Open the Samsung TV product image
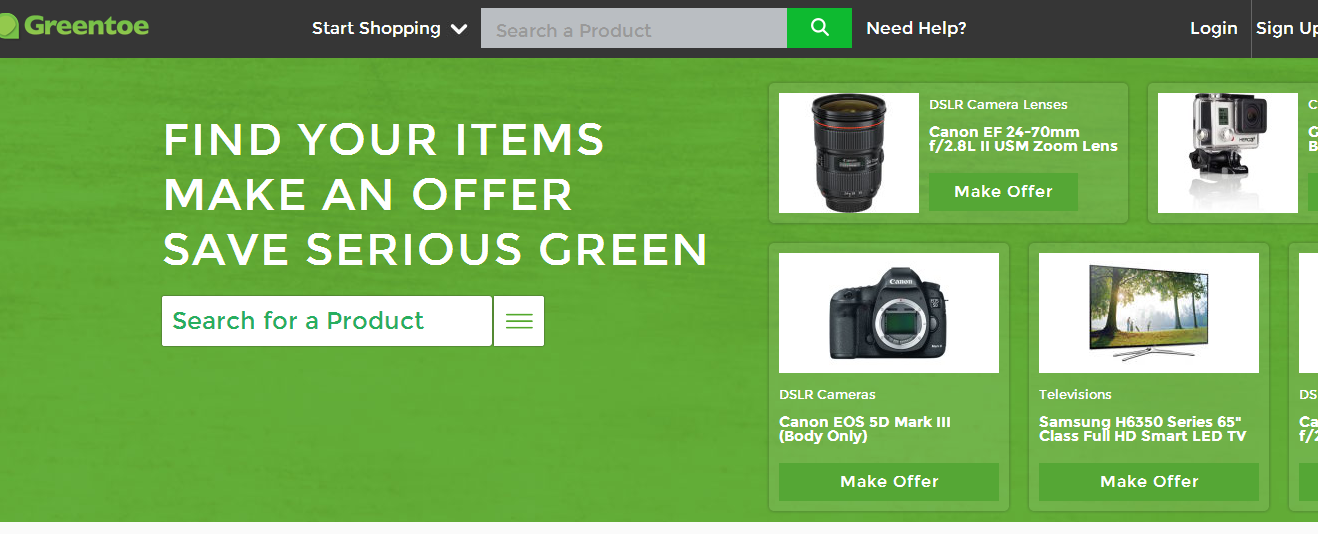The image size is (1318, 534). [1149, 313]
